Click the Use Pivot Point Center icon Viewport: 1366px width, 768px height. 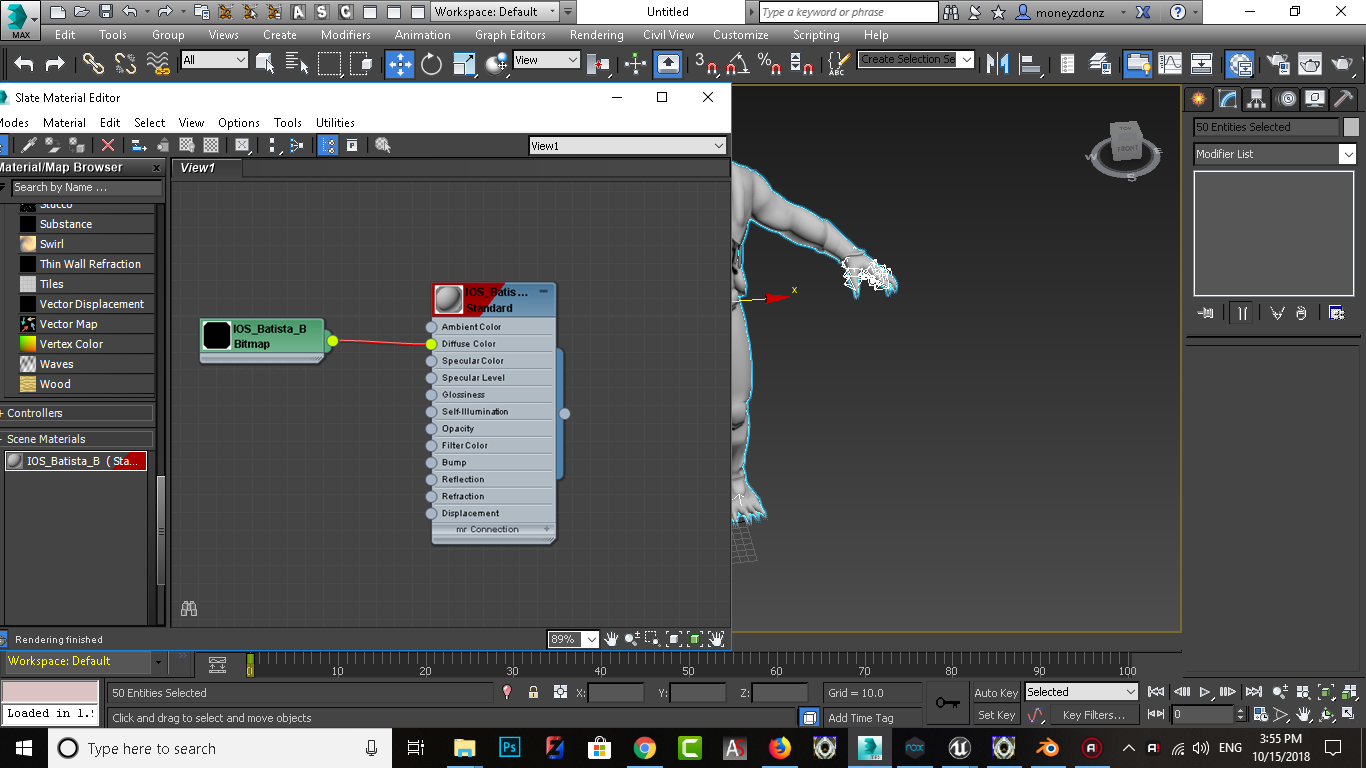tap(598, 64)
